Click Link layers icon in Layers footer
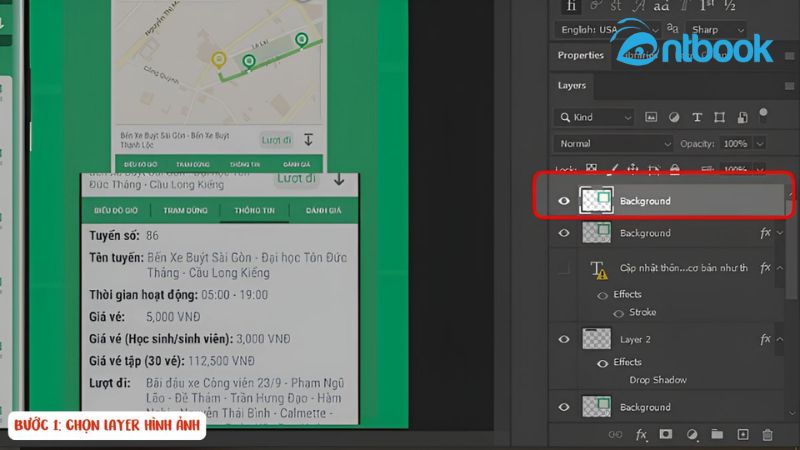Screen dimensions: 800x450 (x=615, y=435)
